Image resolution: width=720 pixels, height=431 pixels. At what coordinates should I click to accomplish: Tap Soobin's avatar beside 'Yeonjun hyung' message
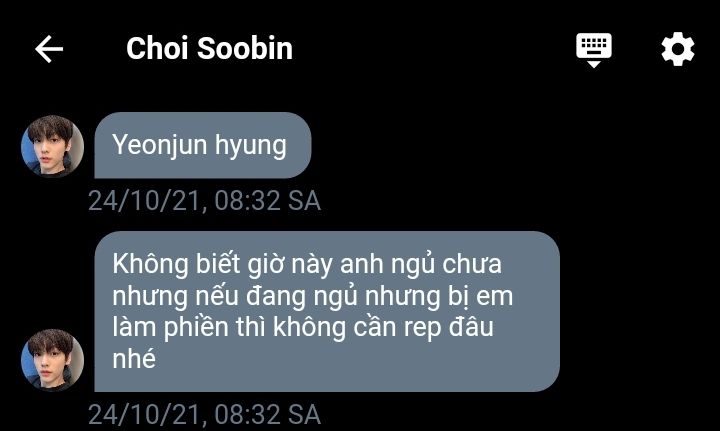click(x=52, y=146)
